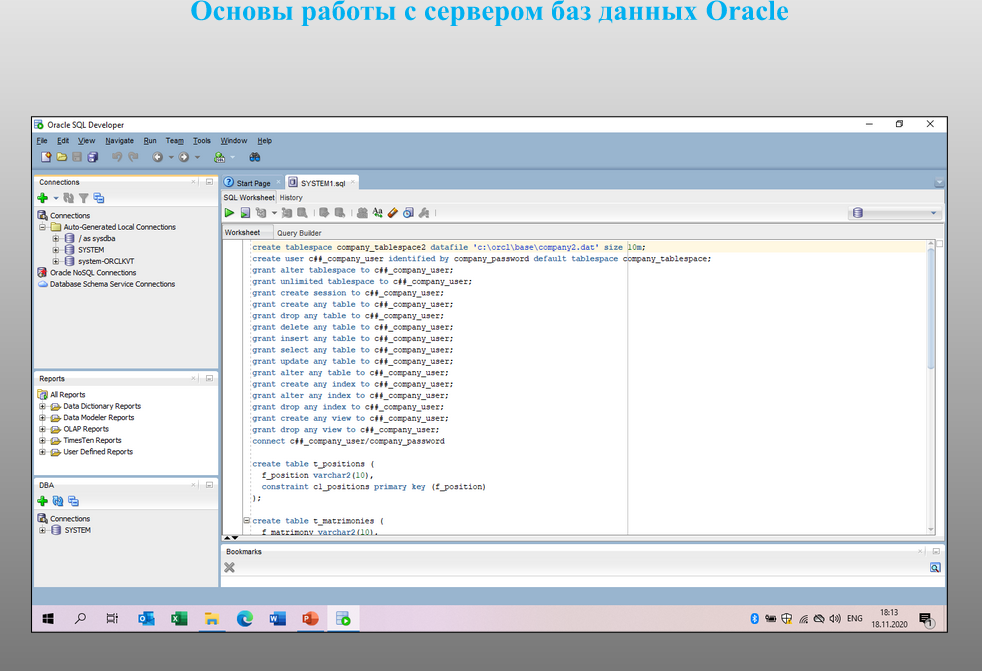The height and width of the screenshot is (671, 982).
Task: Expand User Defined Reports folder
Action: point(43,452)
